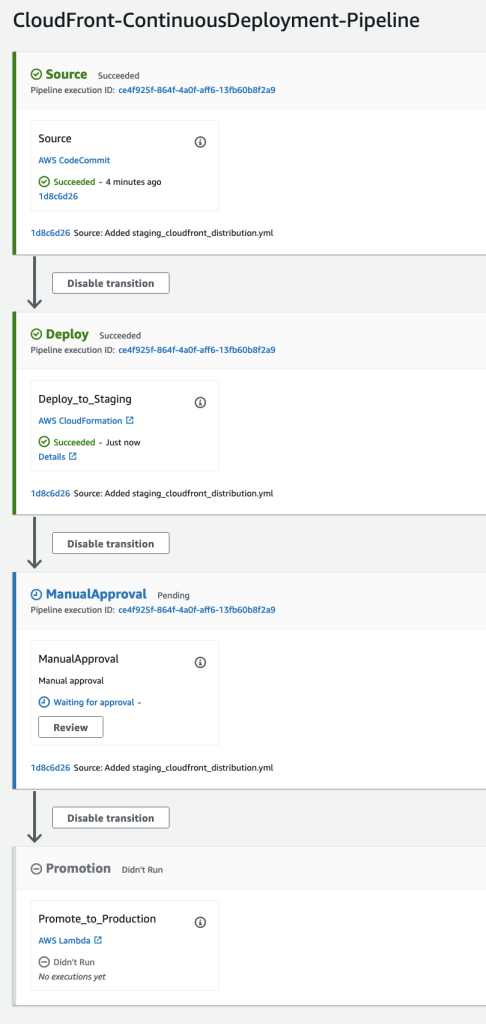Image resolution: width=486 pixels, height=1024 pixels.
Task: Open Details link in Deploy_to_Staging
Action: coord(52,456)
